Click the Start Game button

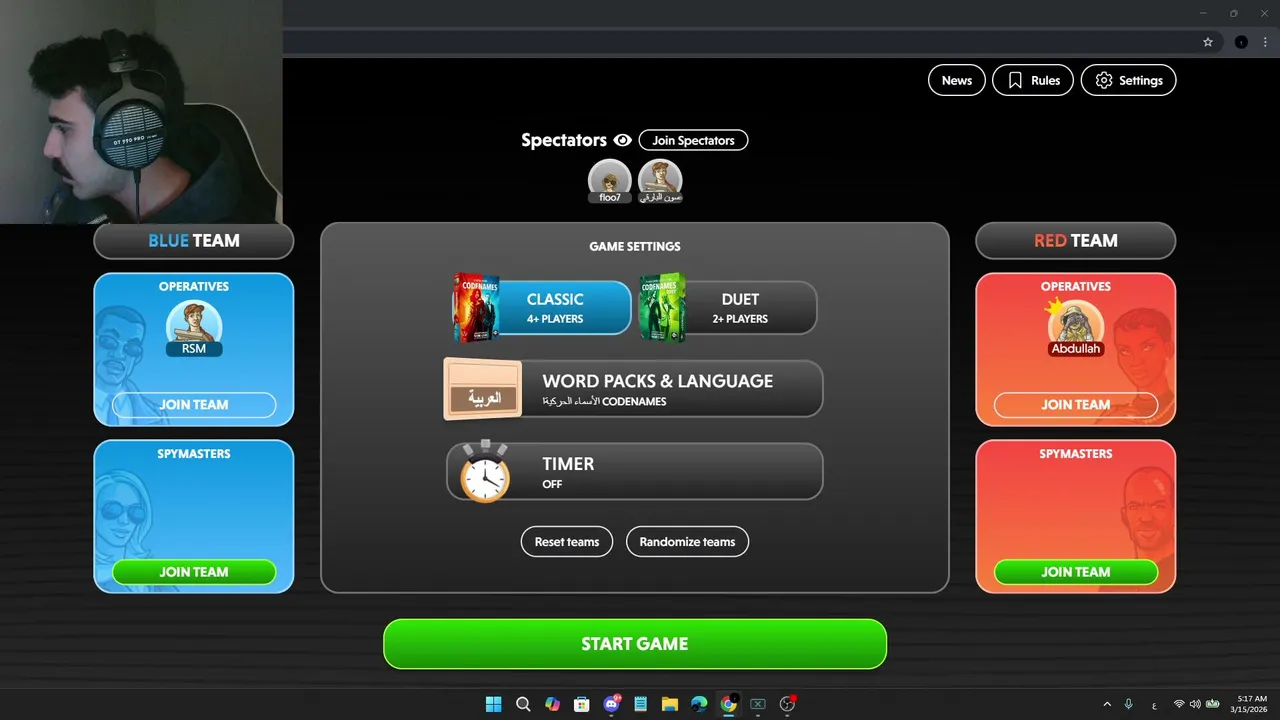point(635,644)
